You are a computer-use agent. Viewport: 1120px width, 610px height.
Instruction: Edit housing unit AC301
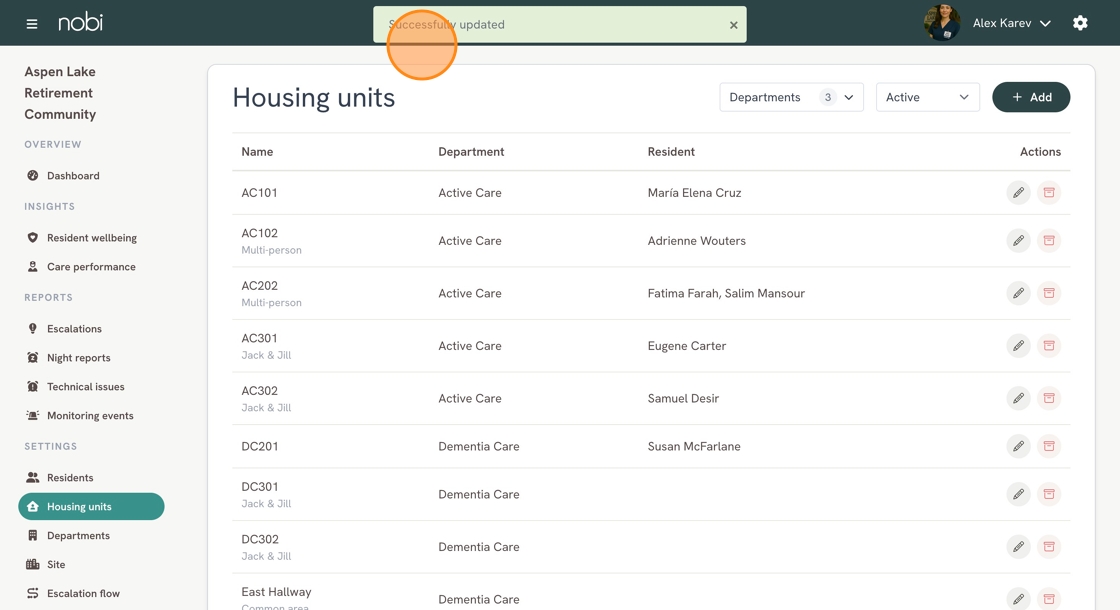(x=1018, y=346)
